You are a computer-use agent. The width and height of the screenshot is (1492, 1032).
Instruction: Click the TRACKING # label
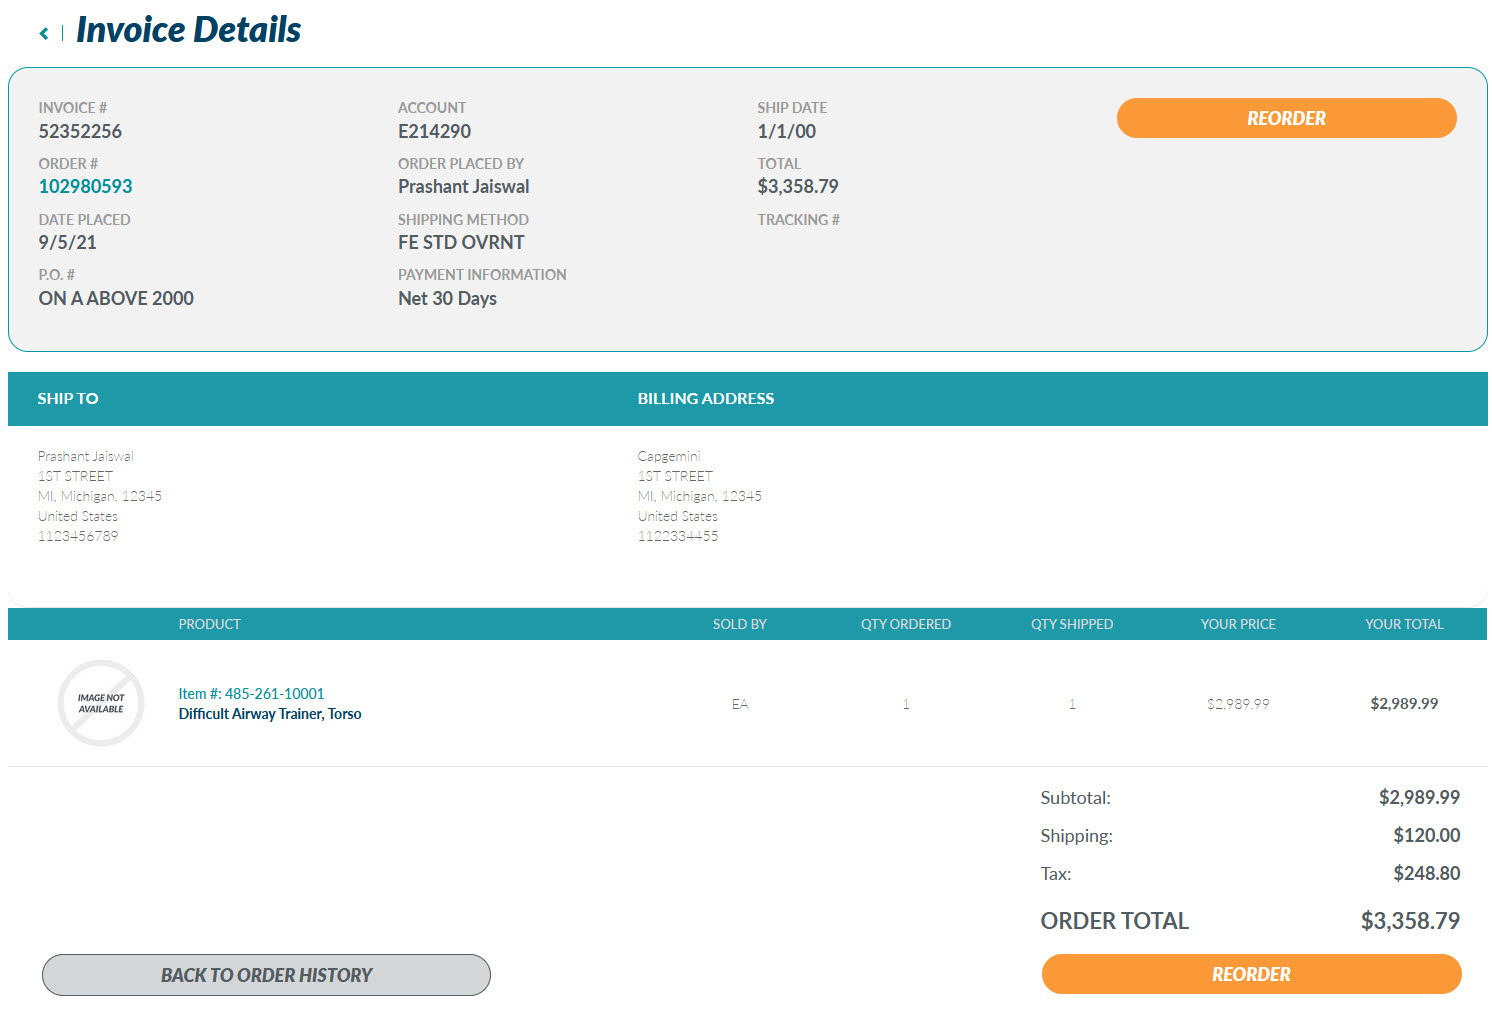798,220
